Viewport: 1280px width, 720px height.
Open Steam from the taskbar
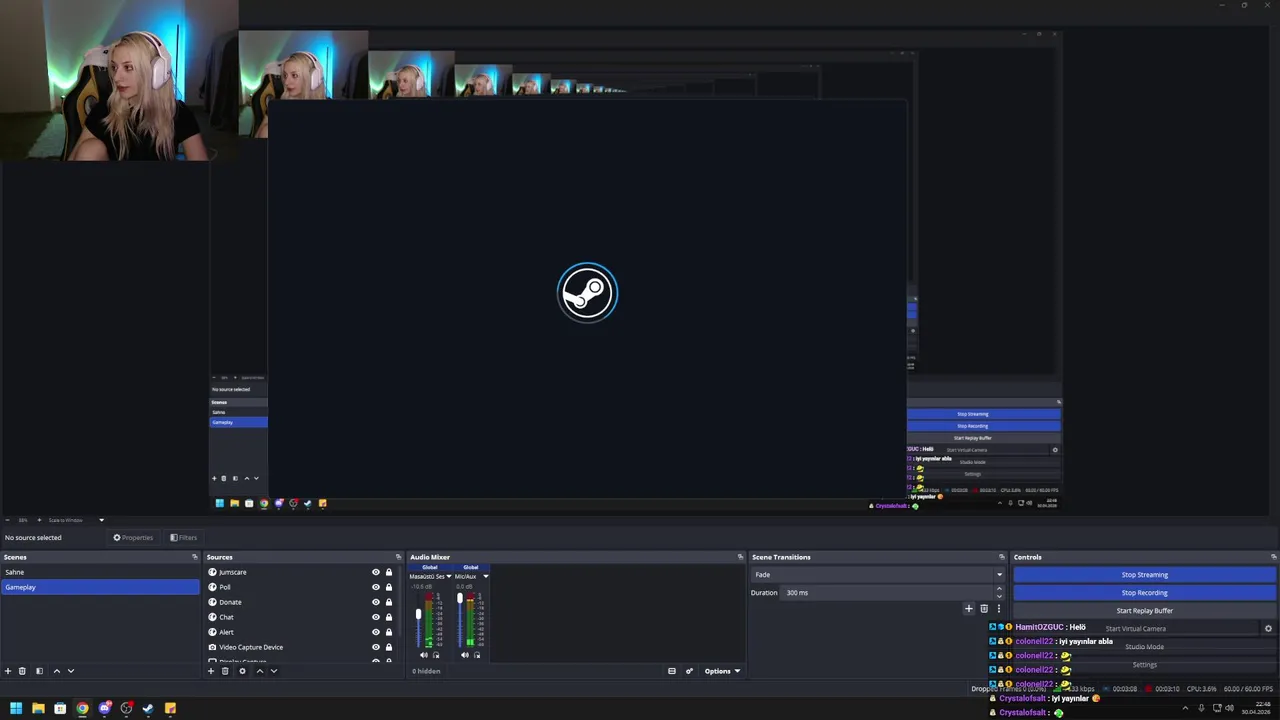pos(148,708)
